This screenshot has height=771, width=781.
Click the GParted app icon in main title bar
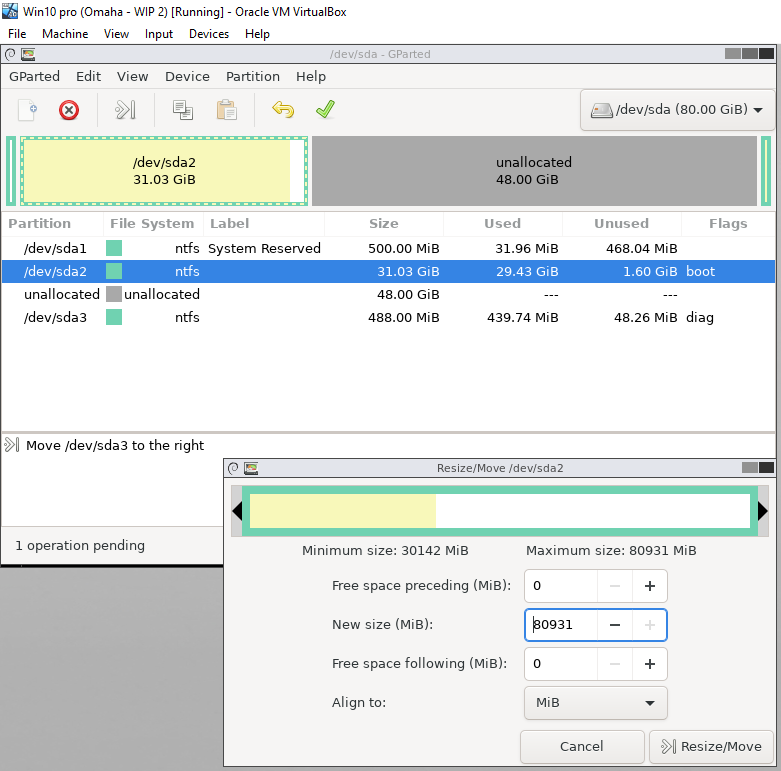(x=28, y=54)
